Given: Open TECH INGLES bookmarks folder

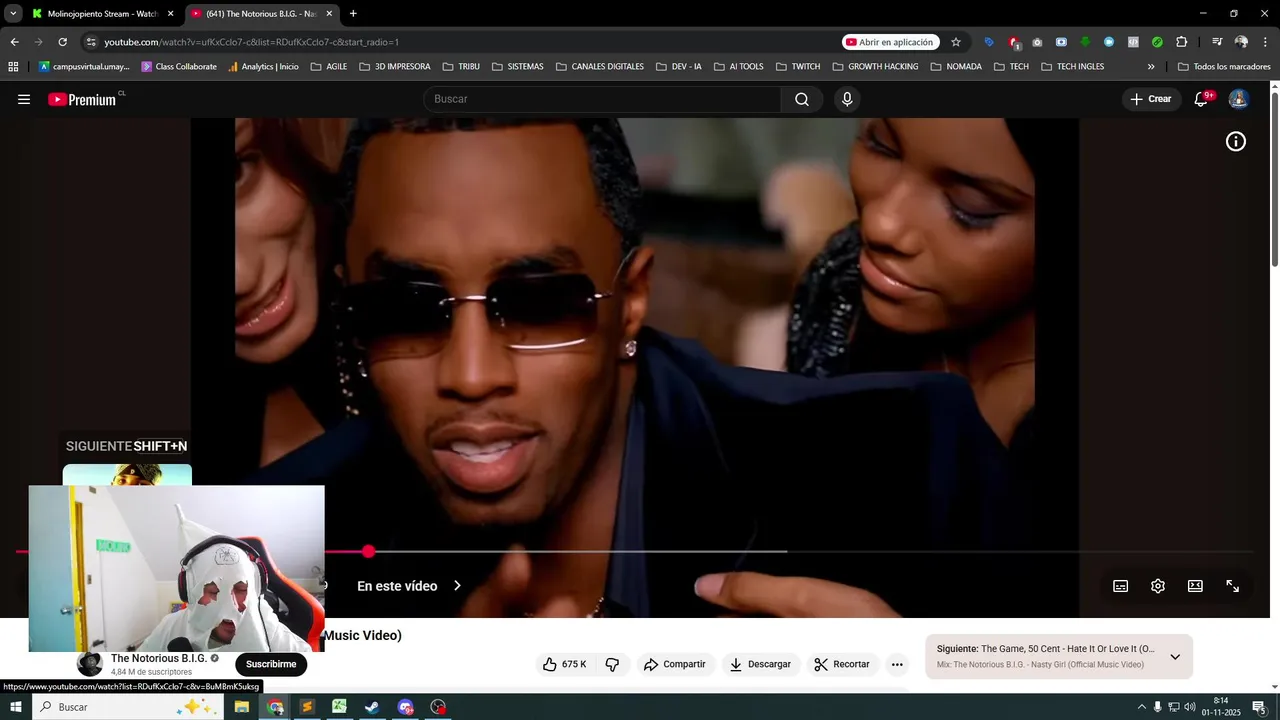Looking at the screenshot, I should point(1073,67).
